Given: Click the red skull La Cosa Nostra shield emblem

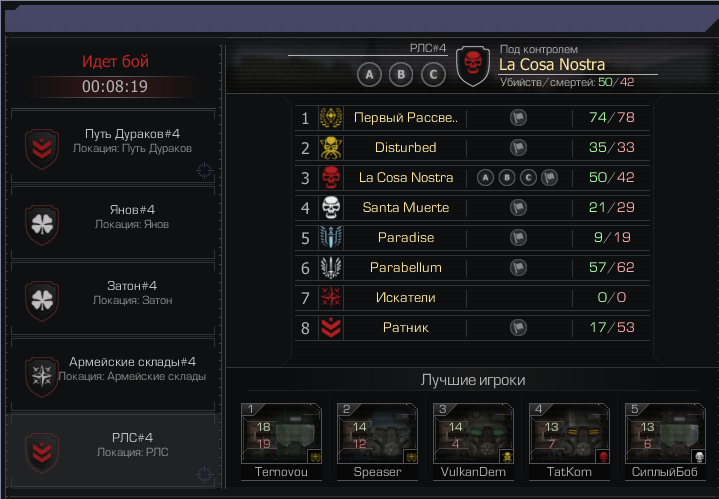Looking at the screenshot, I should click(x=473, y=66).
